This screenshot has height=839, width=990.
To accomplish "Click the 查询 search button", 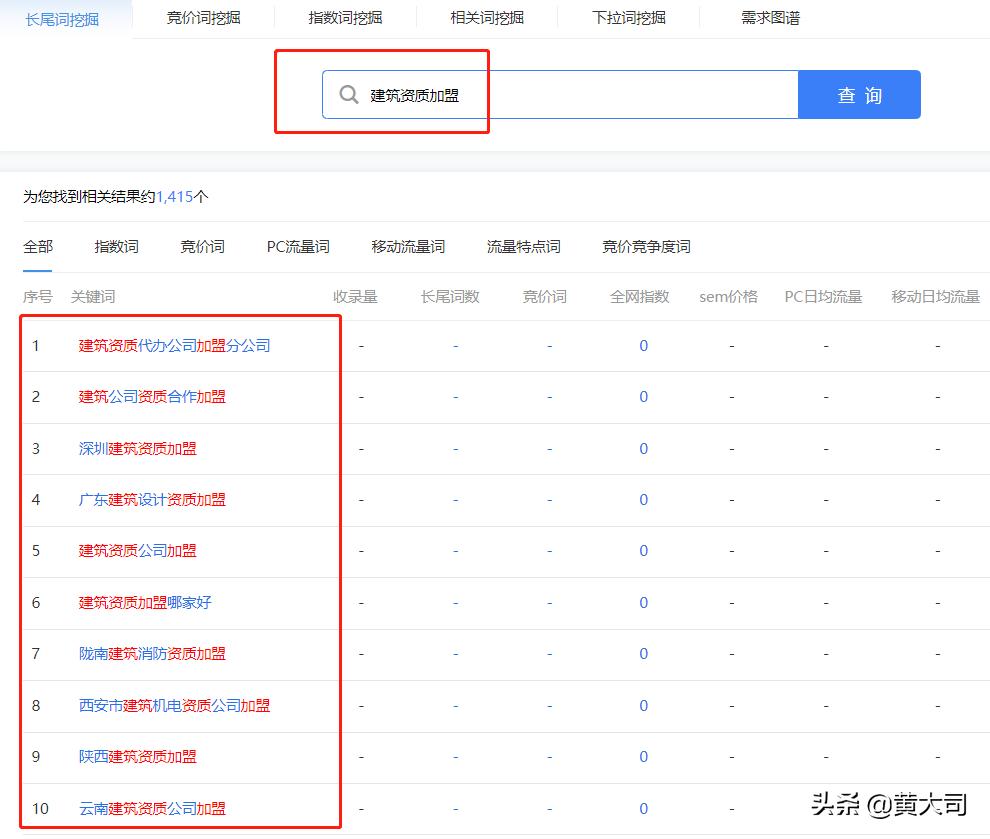I will coord(859,93).
